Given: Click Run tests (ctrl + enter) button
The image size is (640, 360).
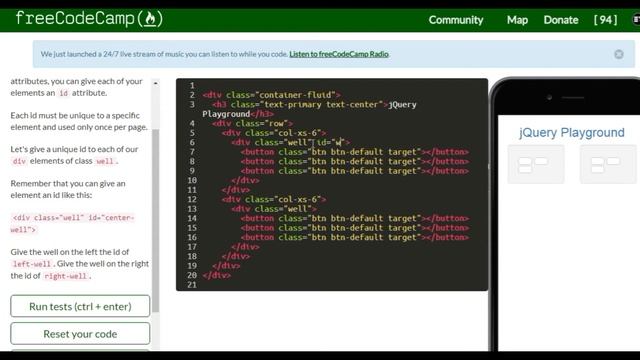Looking at the screenshot, I should [x=80, y=306].
